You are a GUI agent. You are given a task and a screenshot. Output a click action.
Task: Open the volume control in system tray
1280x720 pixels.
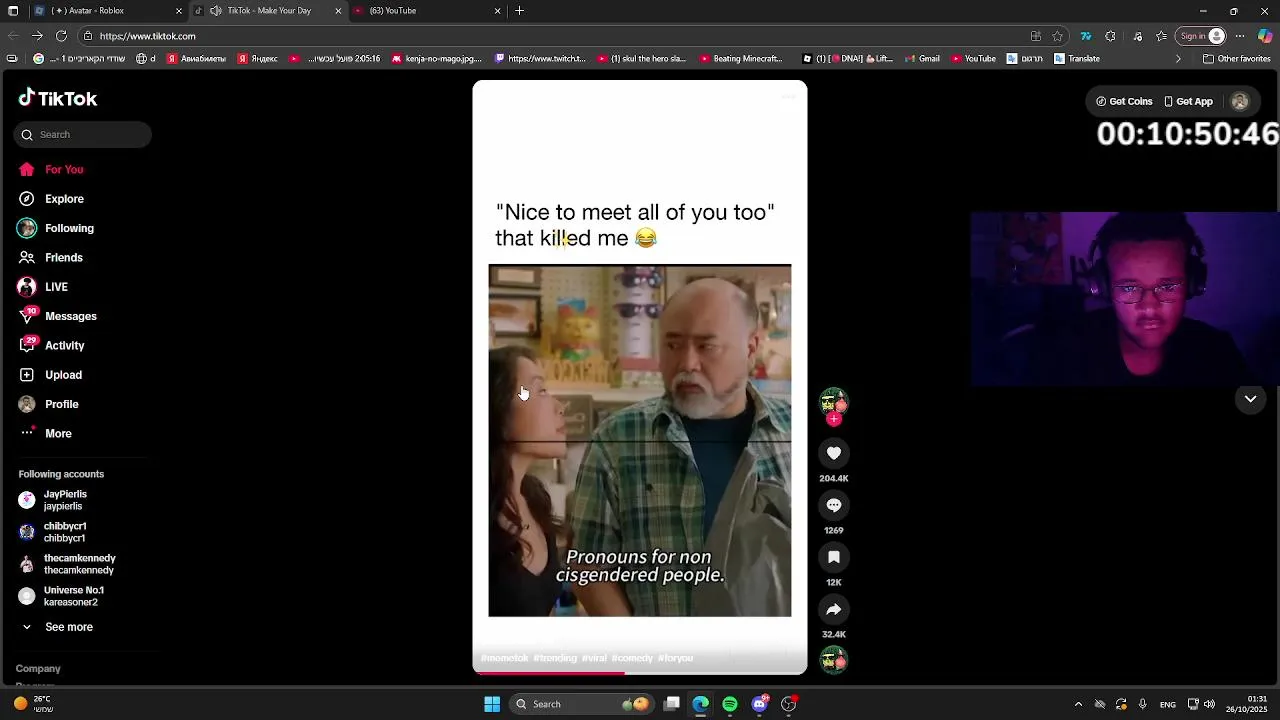[1209, 704]
